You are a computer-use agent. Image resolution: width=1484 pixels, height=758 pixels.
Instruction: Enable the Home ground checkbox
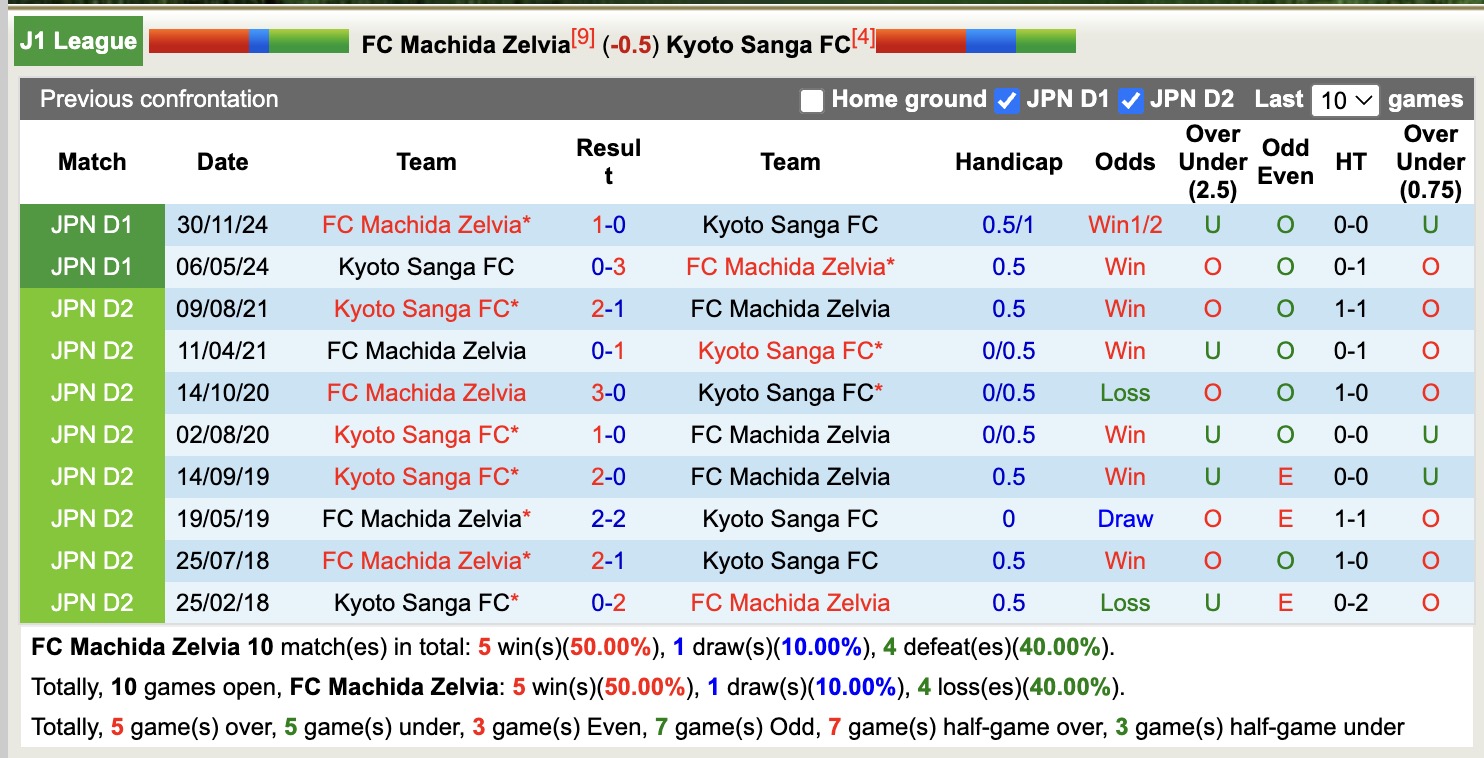(810, 100)
